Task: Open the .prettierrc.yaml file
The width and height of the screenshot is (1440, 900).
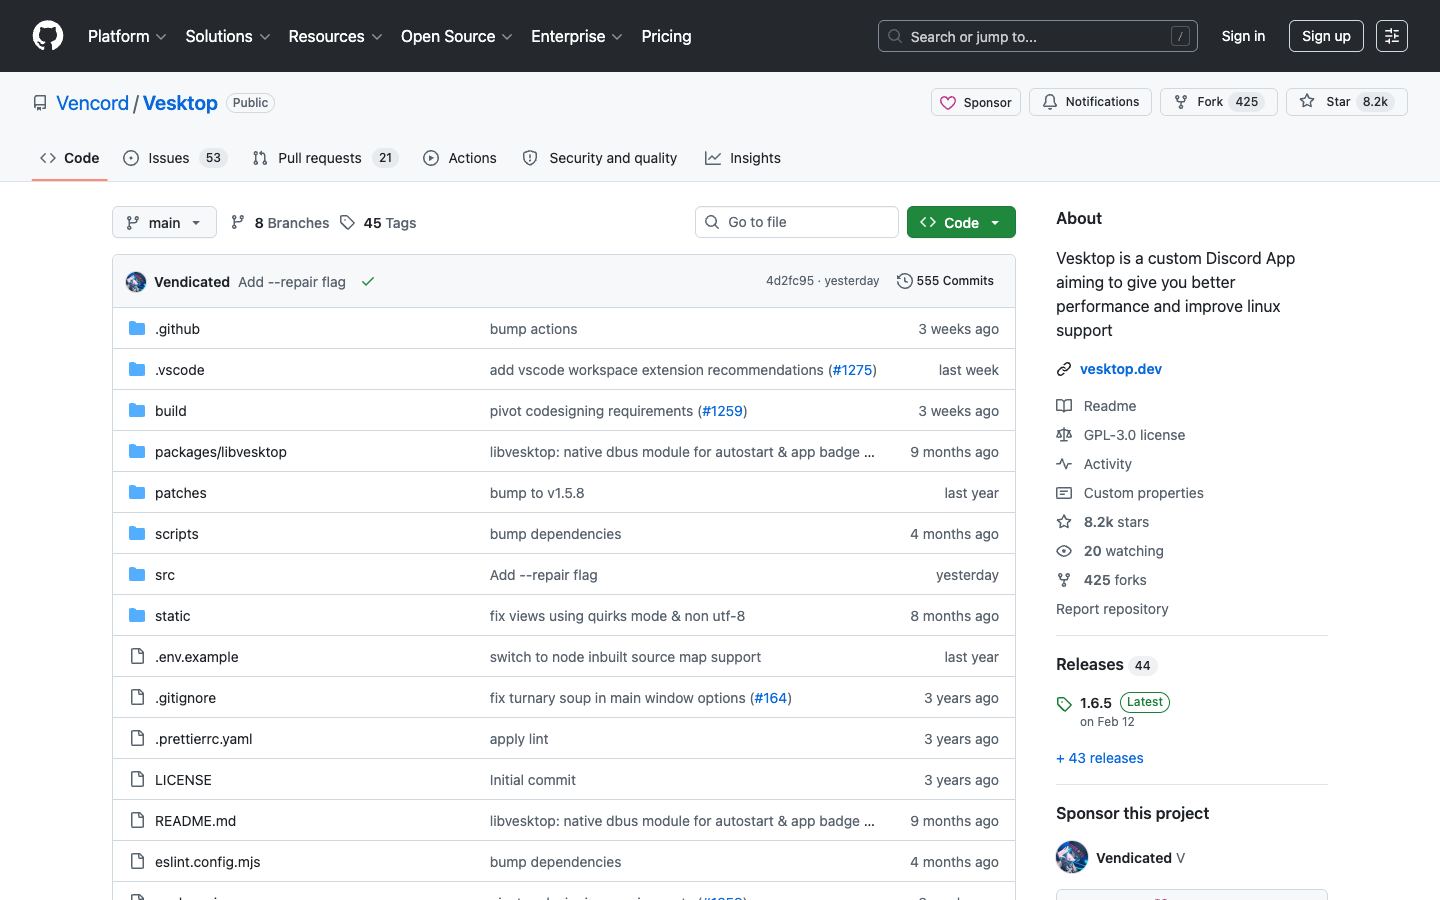Action: click(x=204, y=739)
